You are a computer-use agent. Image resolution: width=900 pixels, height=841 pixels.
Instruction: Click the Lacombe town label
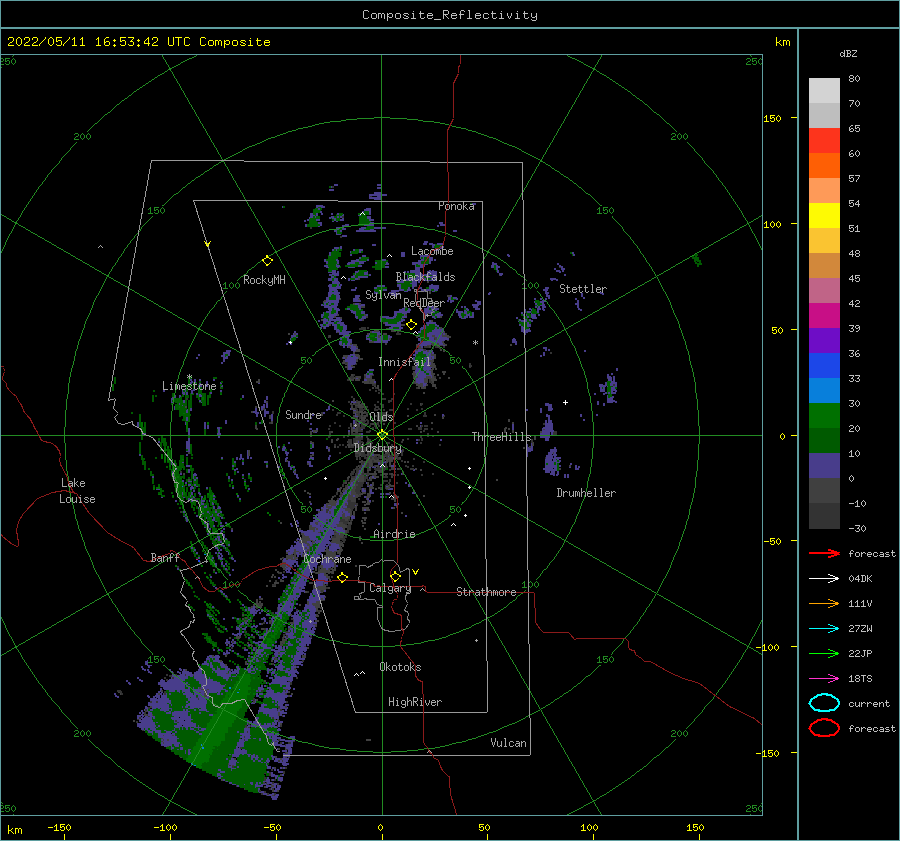click(432, 251)
